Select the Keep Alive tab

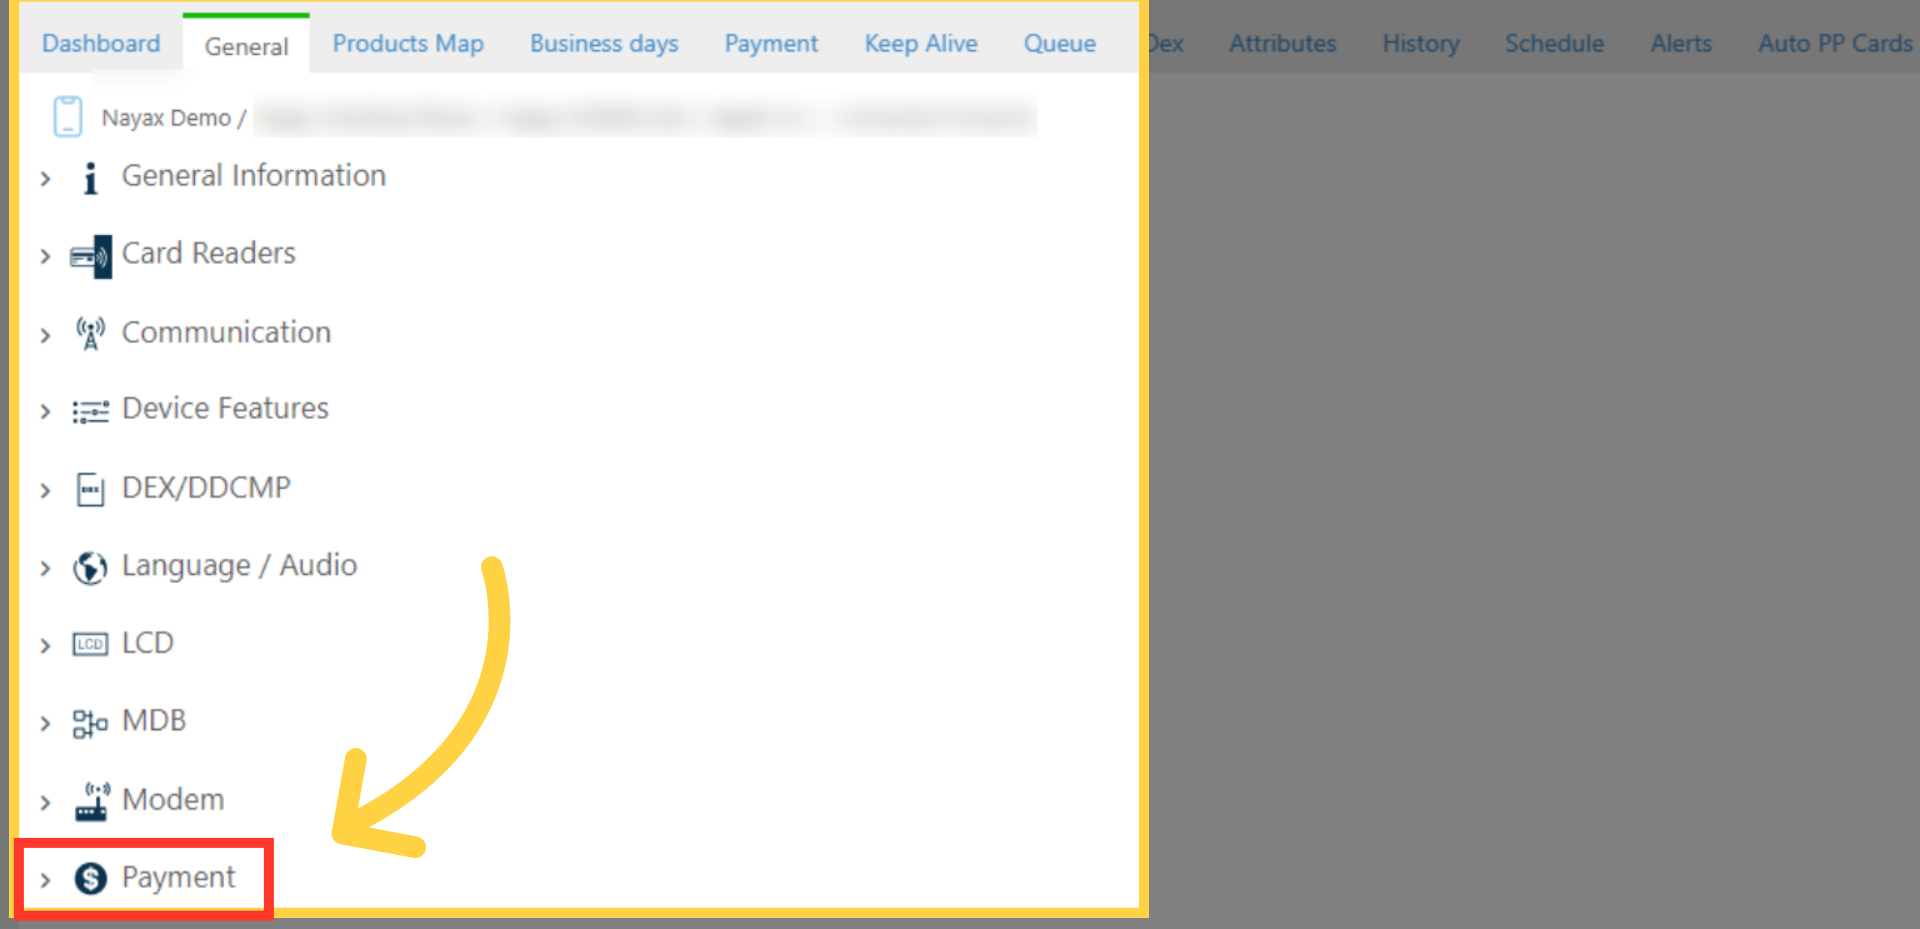coord(921,44)
